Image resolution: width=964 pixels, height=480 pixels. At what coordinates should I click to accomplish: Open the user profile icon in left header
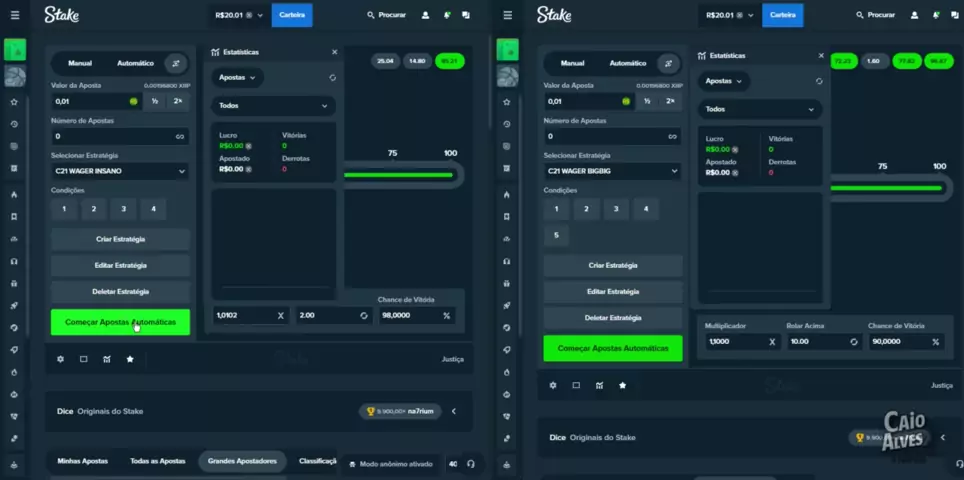425,15
